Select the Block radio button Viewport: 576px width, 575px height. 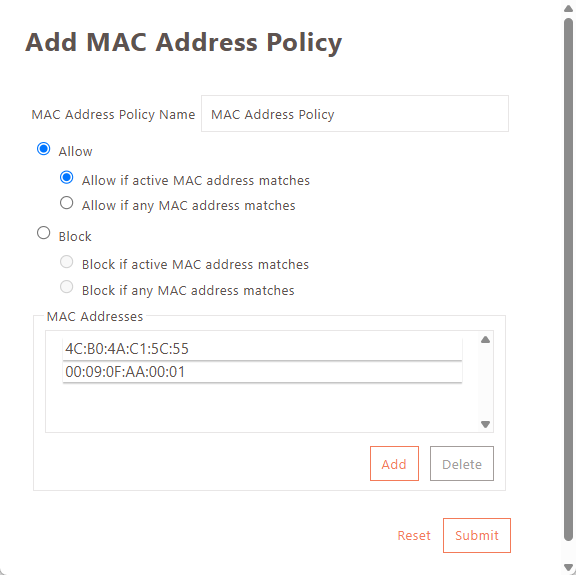(x=44, y=233)
